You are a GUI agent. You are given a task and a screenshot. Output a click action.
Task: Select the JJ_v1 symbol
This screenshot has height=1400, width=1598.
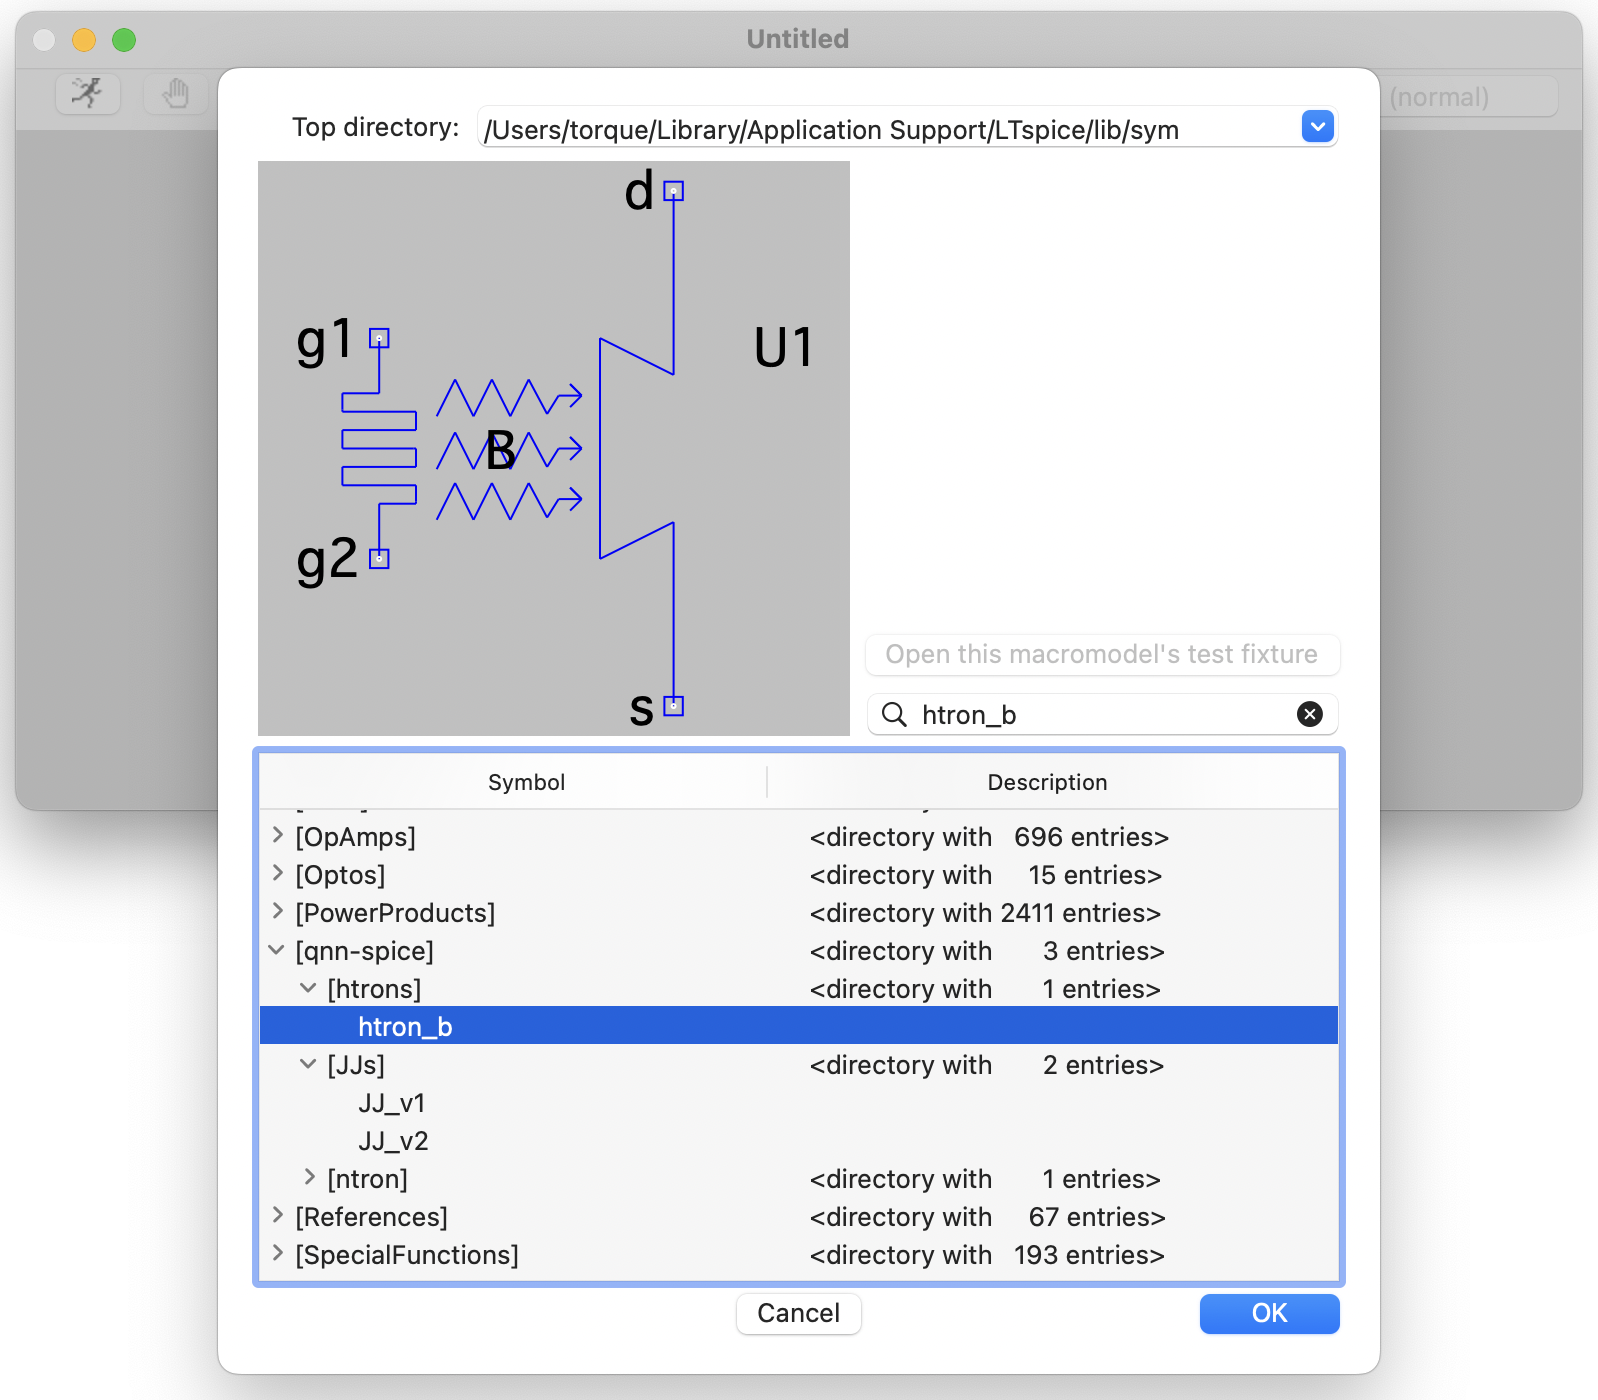[x=392, y=1103]
